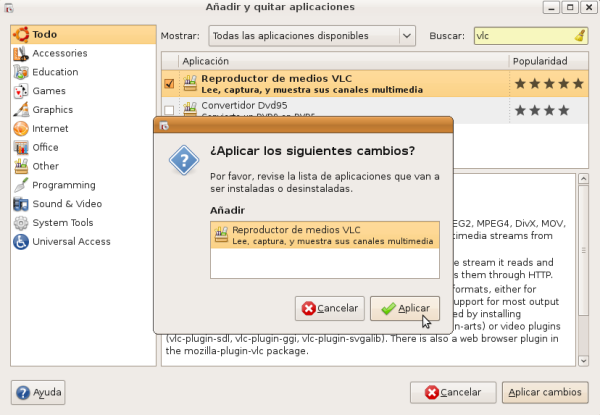600x415 pixels.
Task: Open the Sound & Video category
Action: (x=66, y=204)
